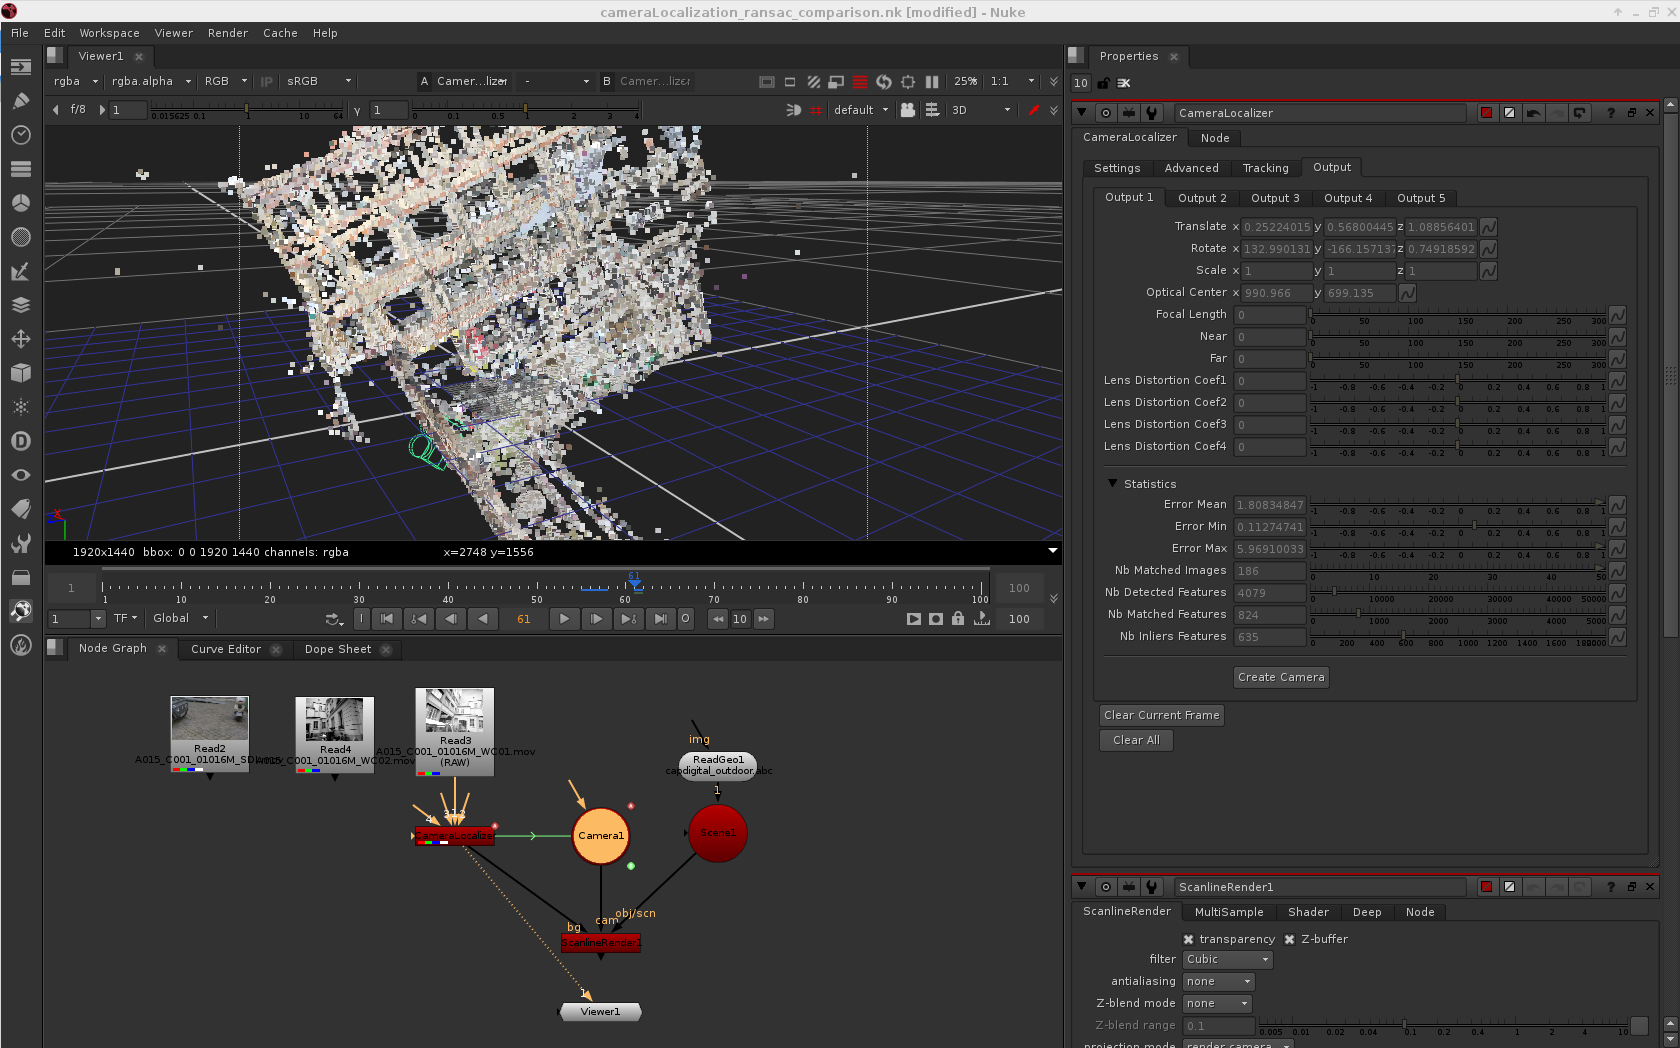Click the Properties panel lock icon

click(x=1103, y=83)
